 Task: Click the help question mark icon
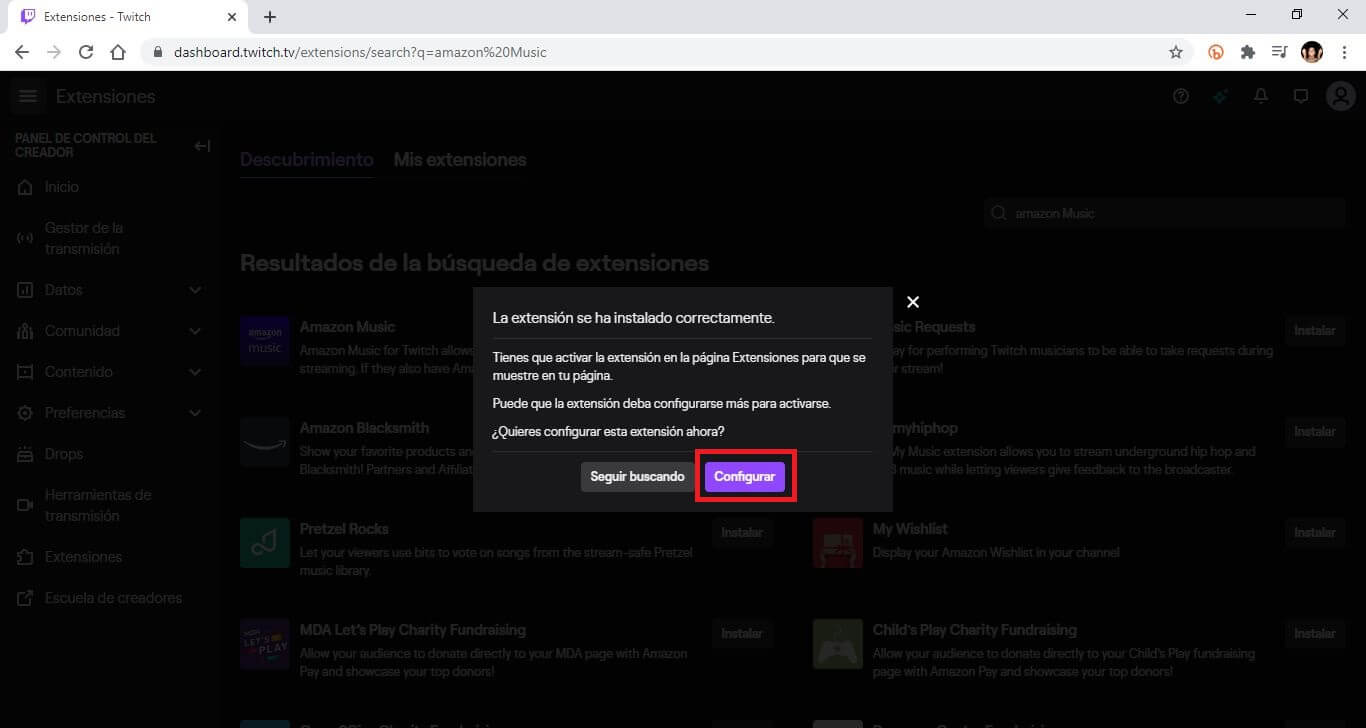tap(1181, 96)
